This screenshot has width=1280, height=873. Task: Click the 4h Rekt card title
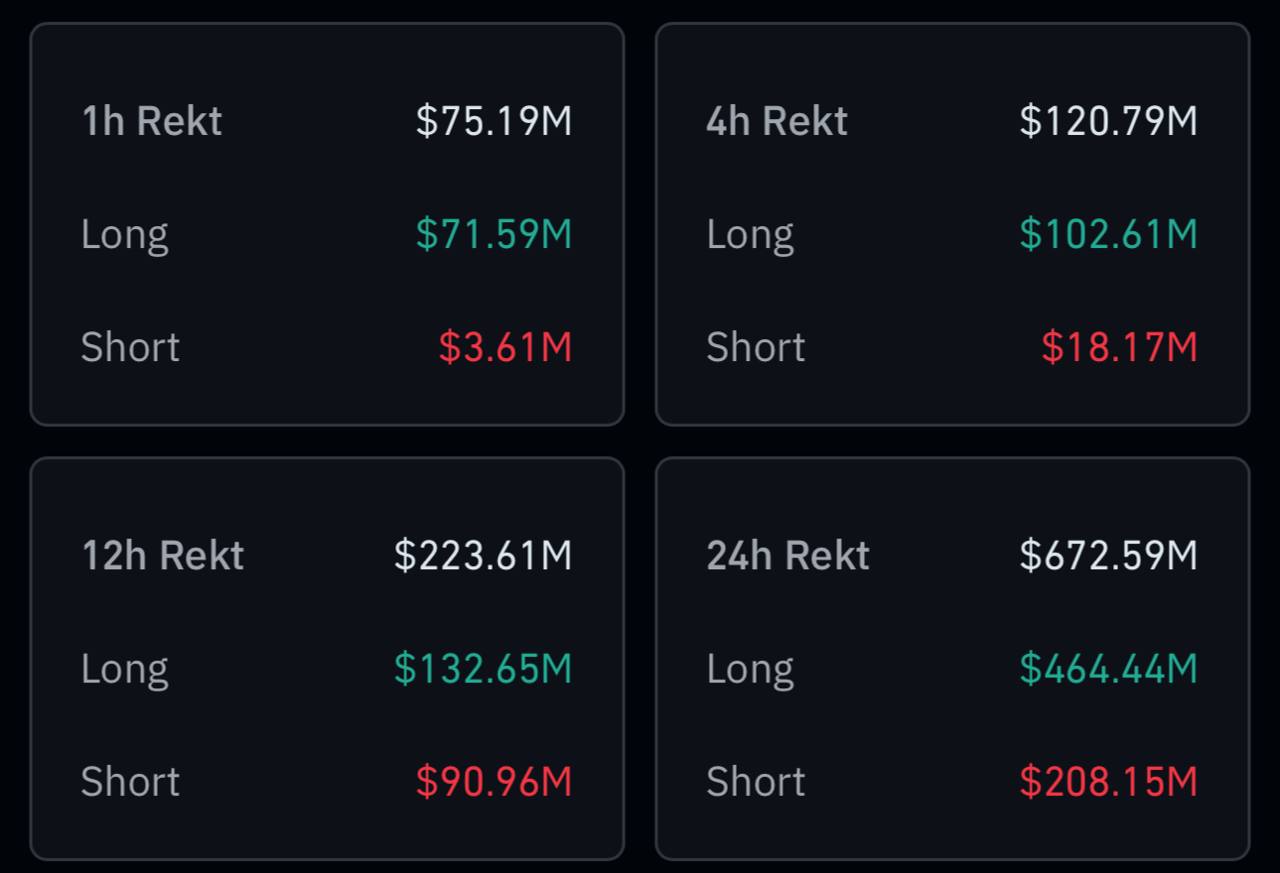point(776,121)
